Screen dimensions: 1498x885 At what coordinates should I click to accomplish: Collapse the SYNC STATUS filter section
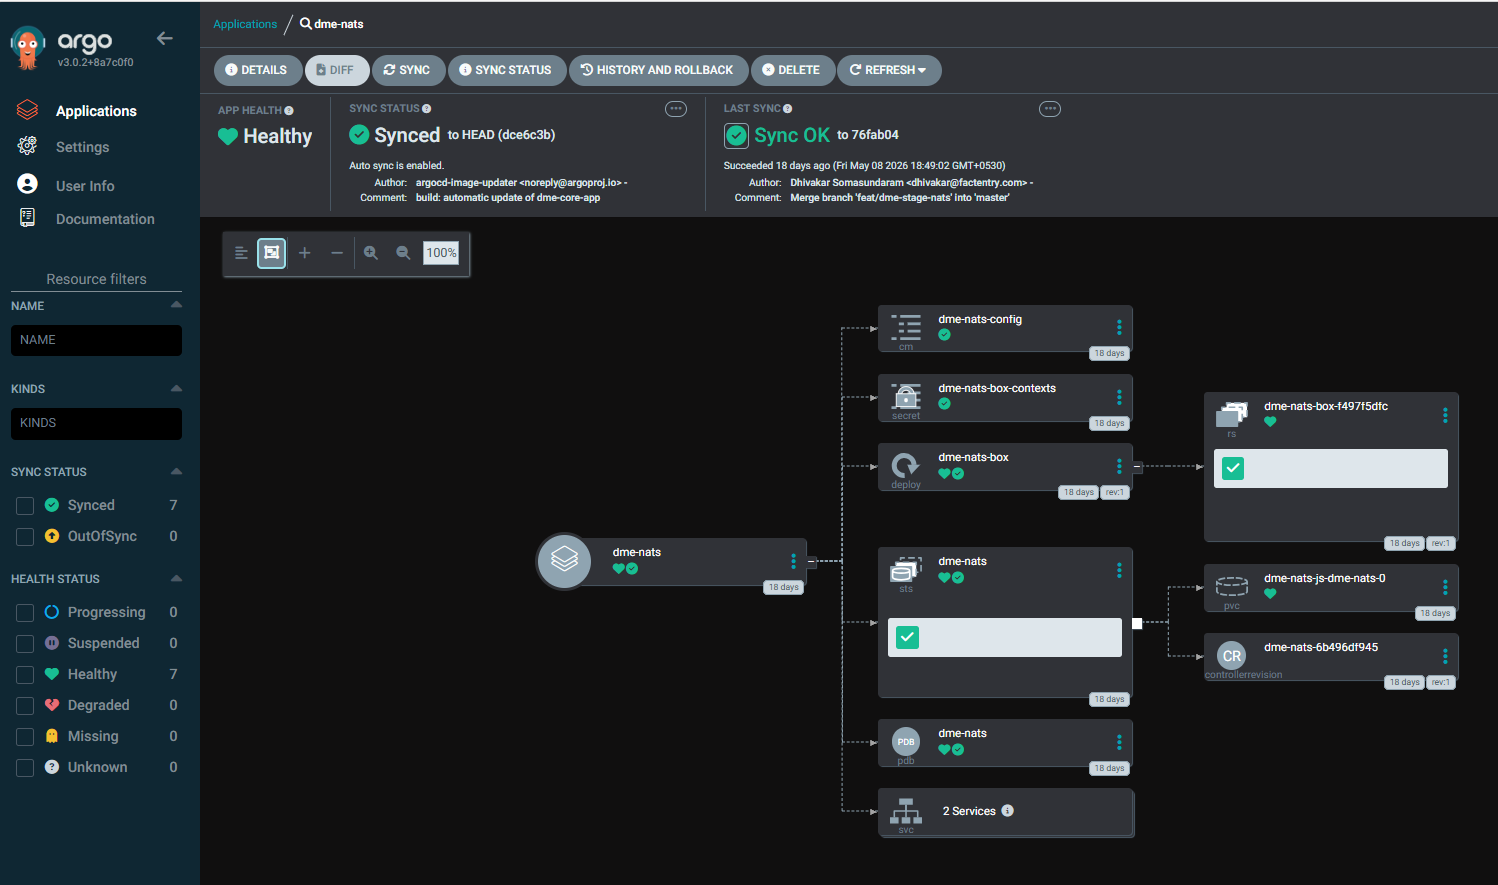click(176, 471)
